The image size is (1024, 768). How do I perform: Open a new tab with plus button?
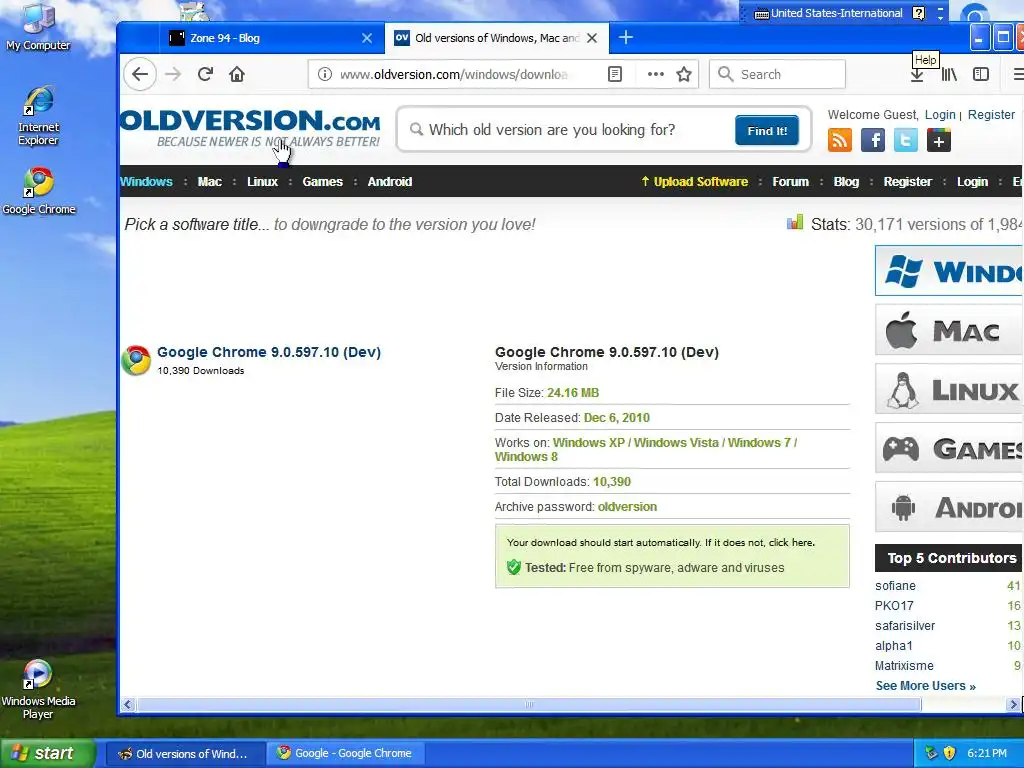click(x=626, y=37)
